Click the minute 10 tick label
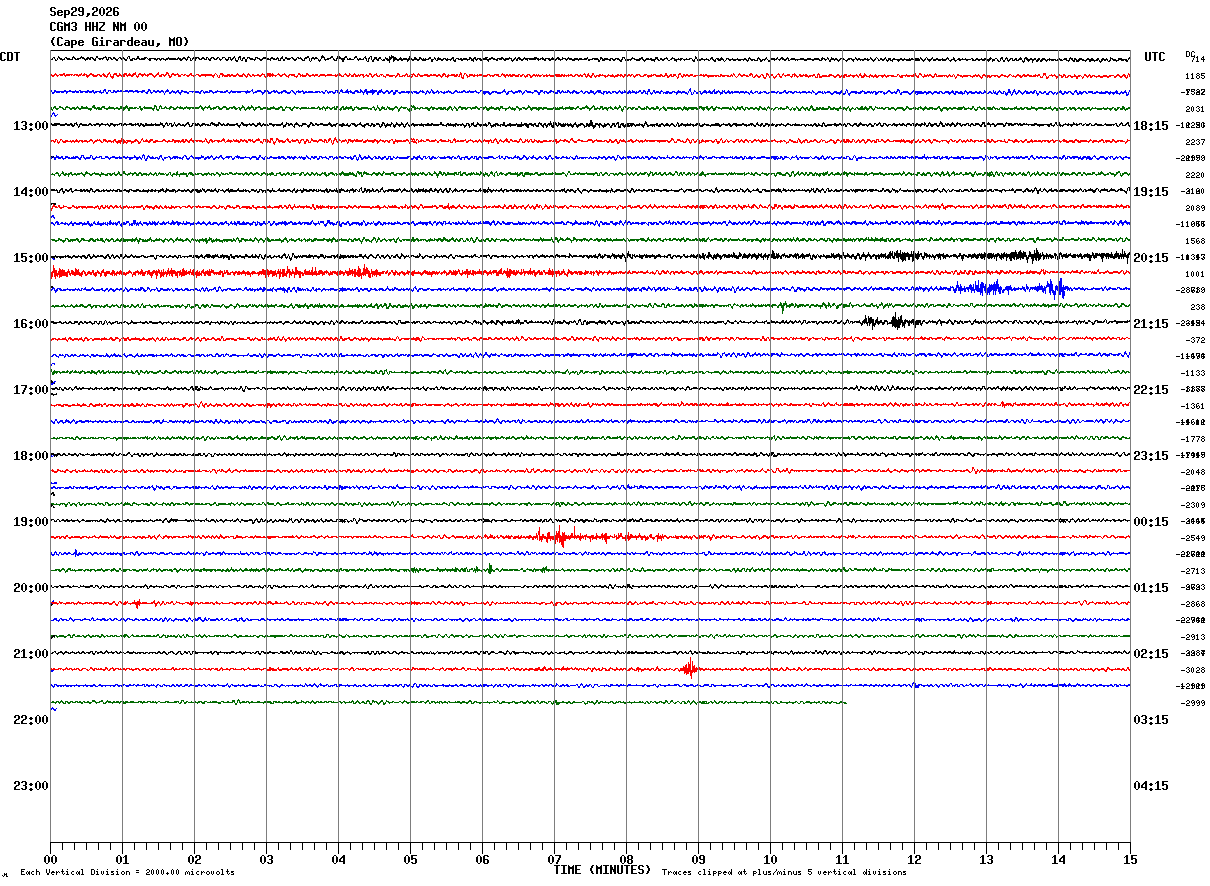1210x886 pixels. (770, 860)
